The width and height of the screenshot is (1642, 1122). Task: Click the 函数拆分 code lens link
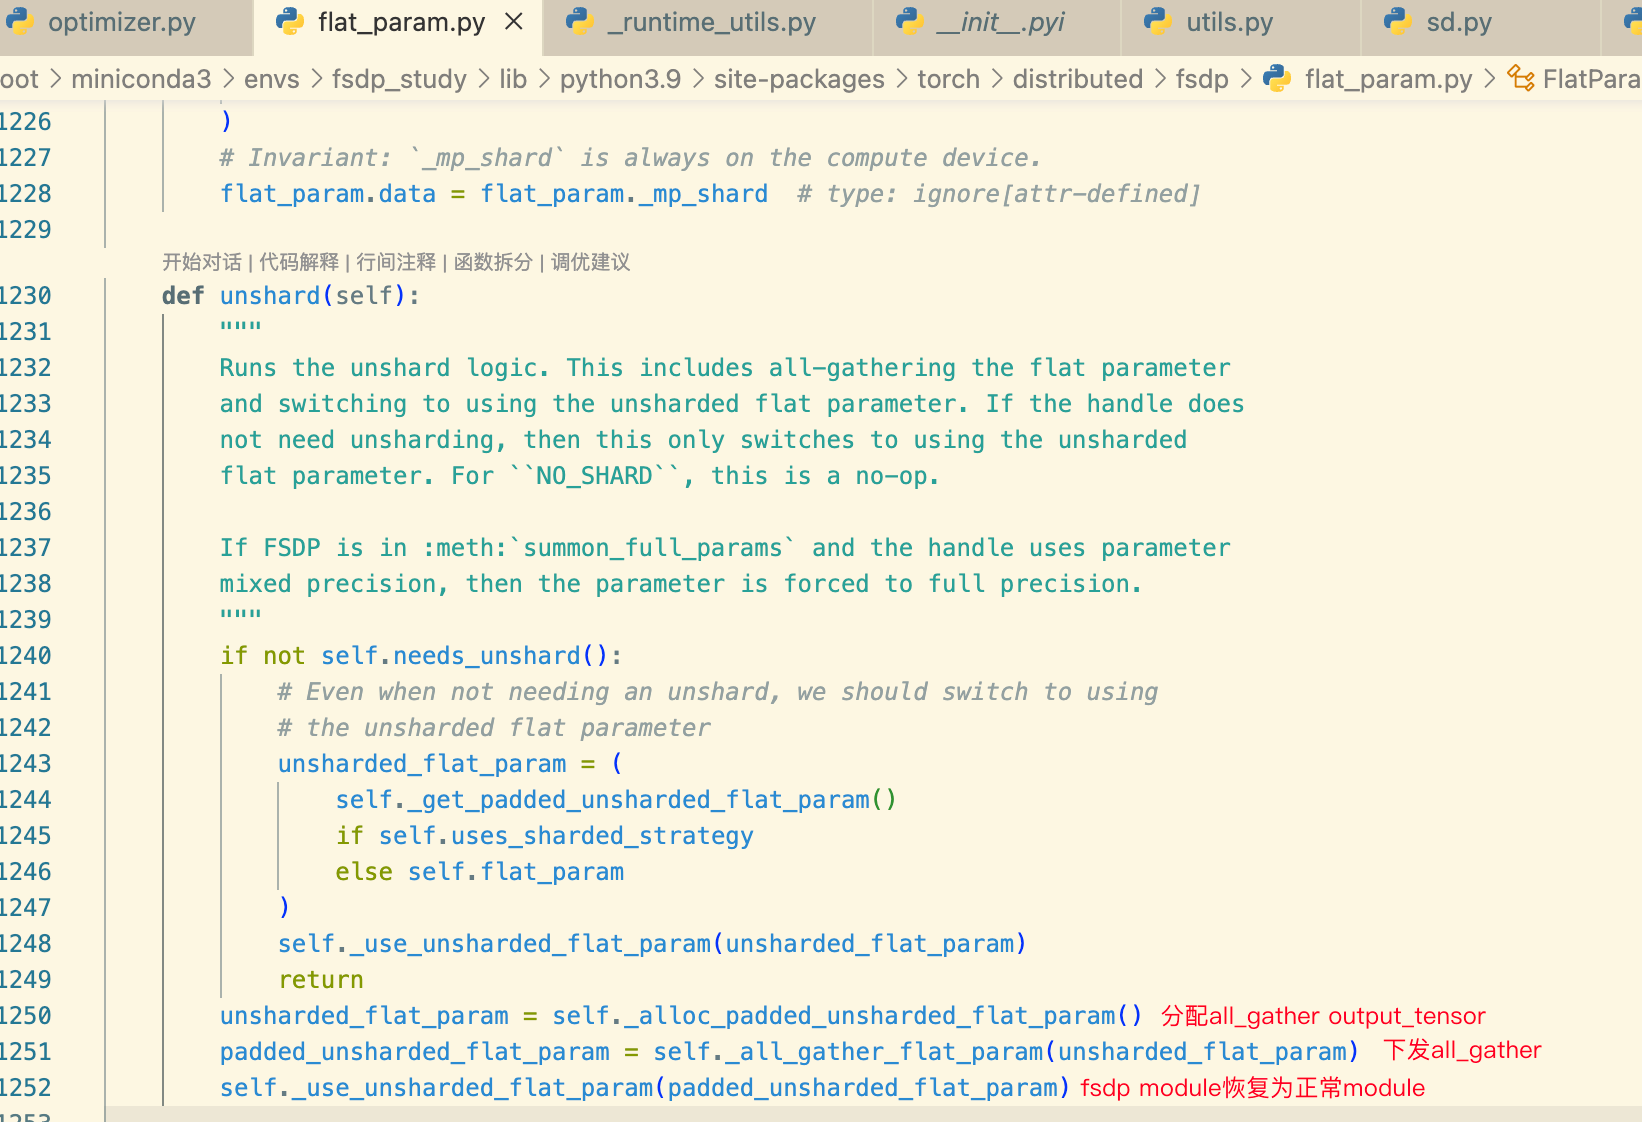pyautogui.click(x=493, y=262)
